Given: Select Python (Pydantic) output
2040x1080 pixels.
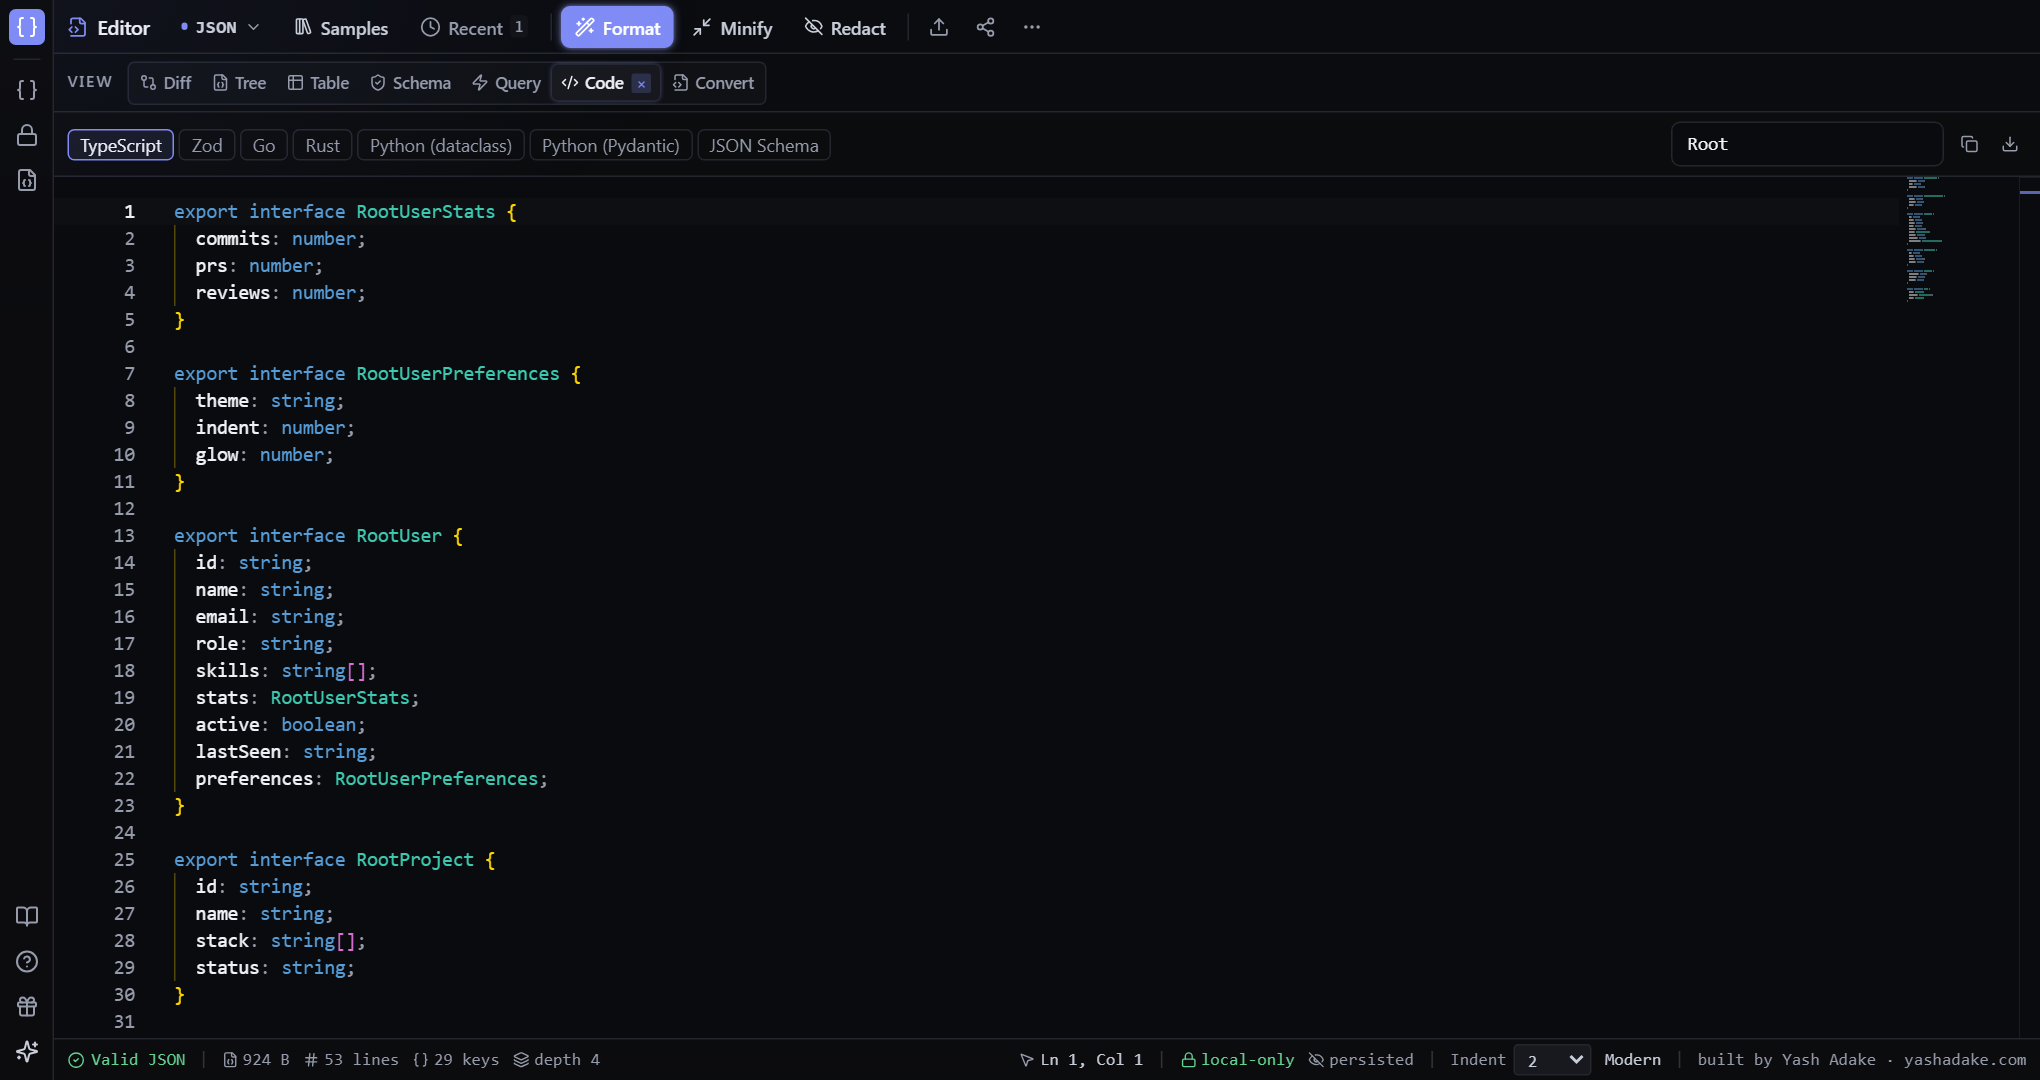Looking at the screenshot, I should click(x=610, y=145).
